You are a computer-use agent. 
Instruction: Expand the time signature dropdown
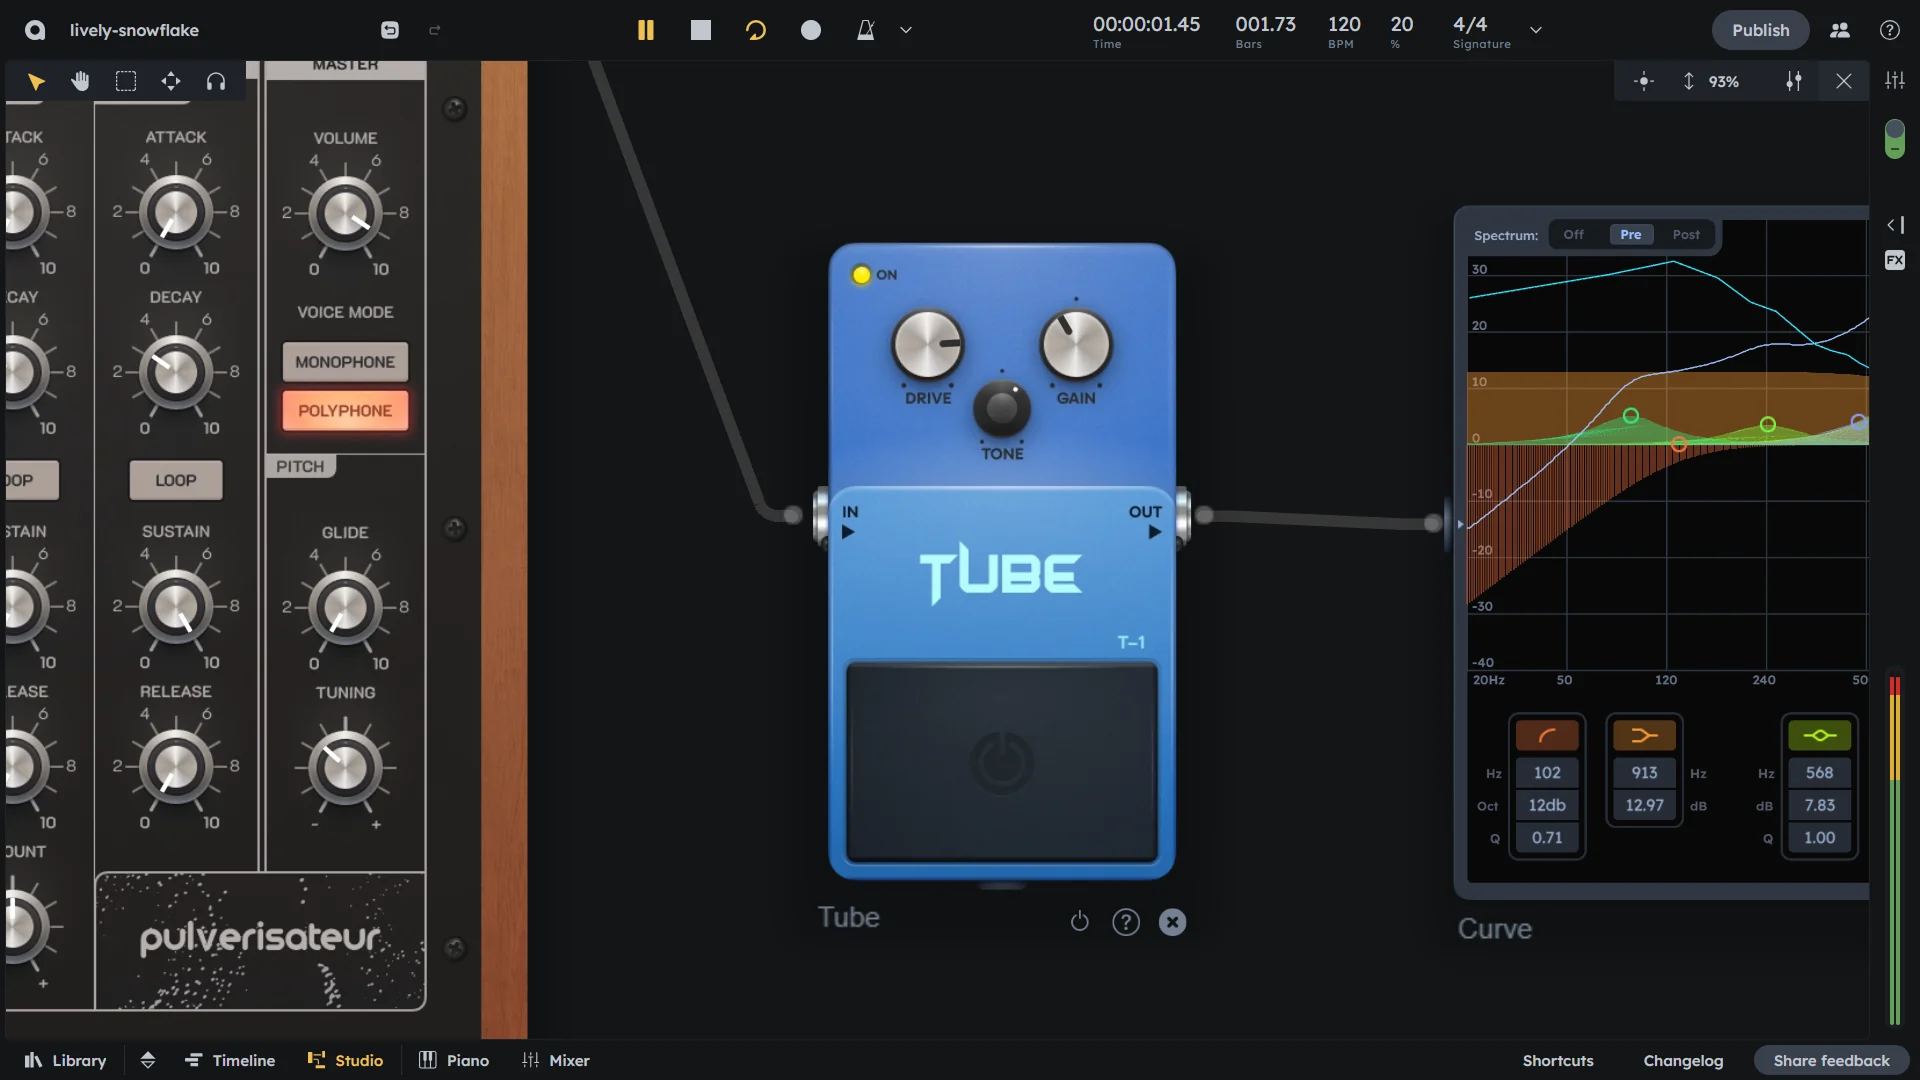point(1535,30)
